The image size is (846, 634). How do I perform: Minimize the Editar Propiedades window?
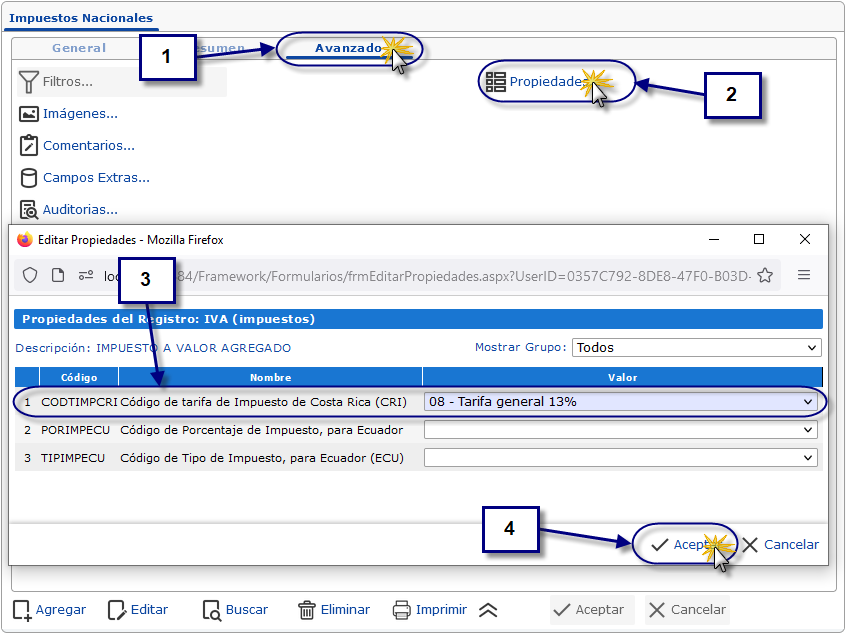coord(714,240)
